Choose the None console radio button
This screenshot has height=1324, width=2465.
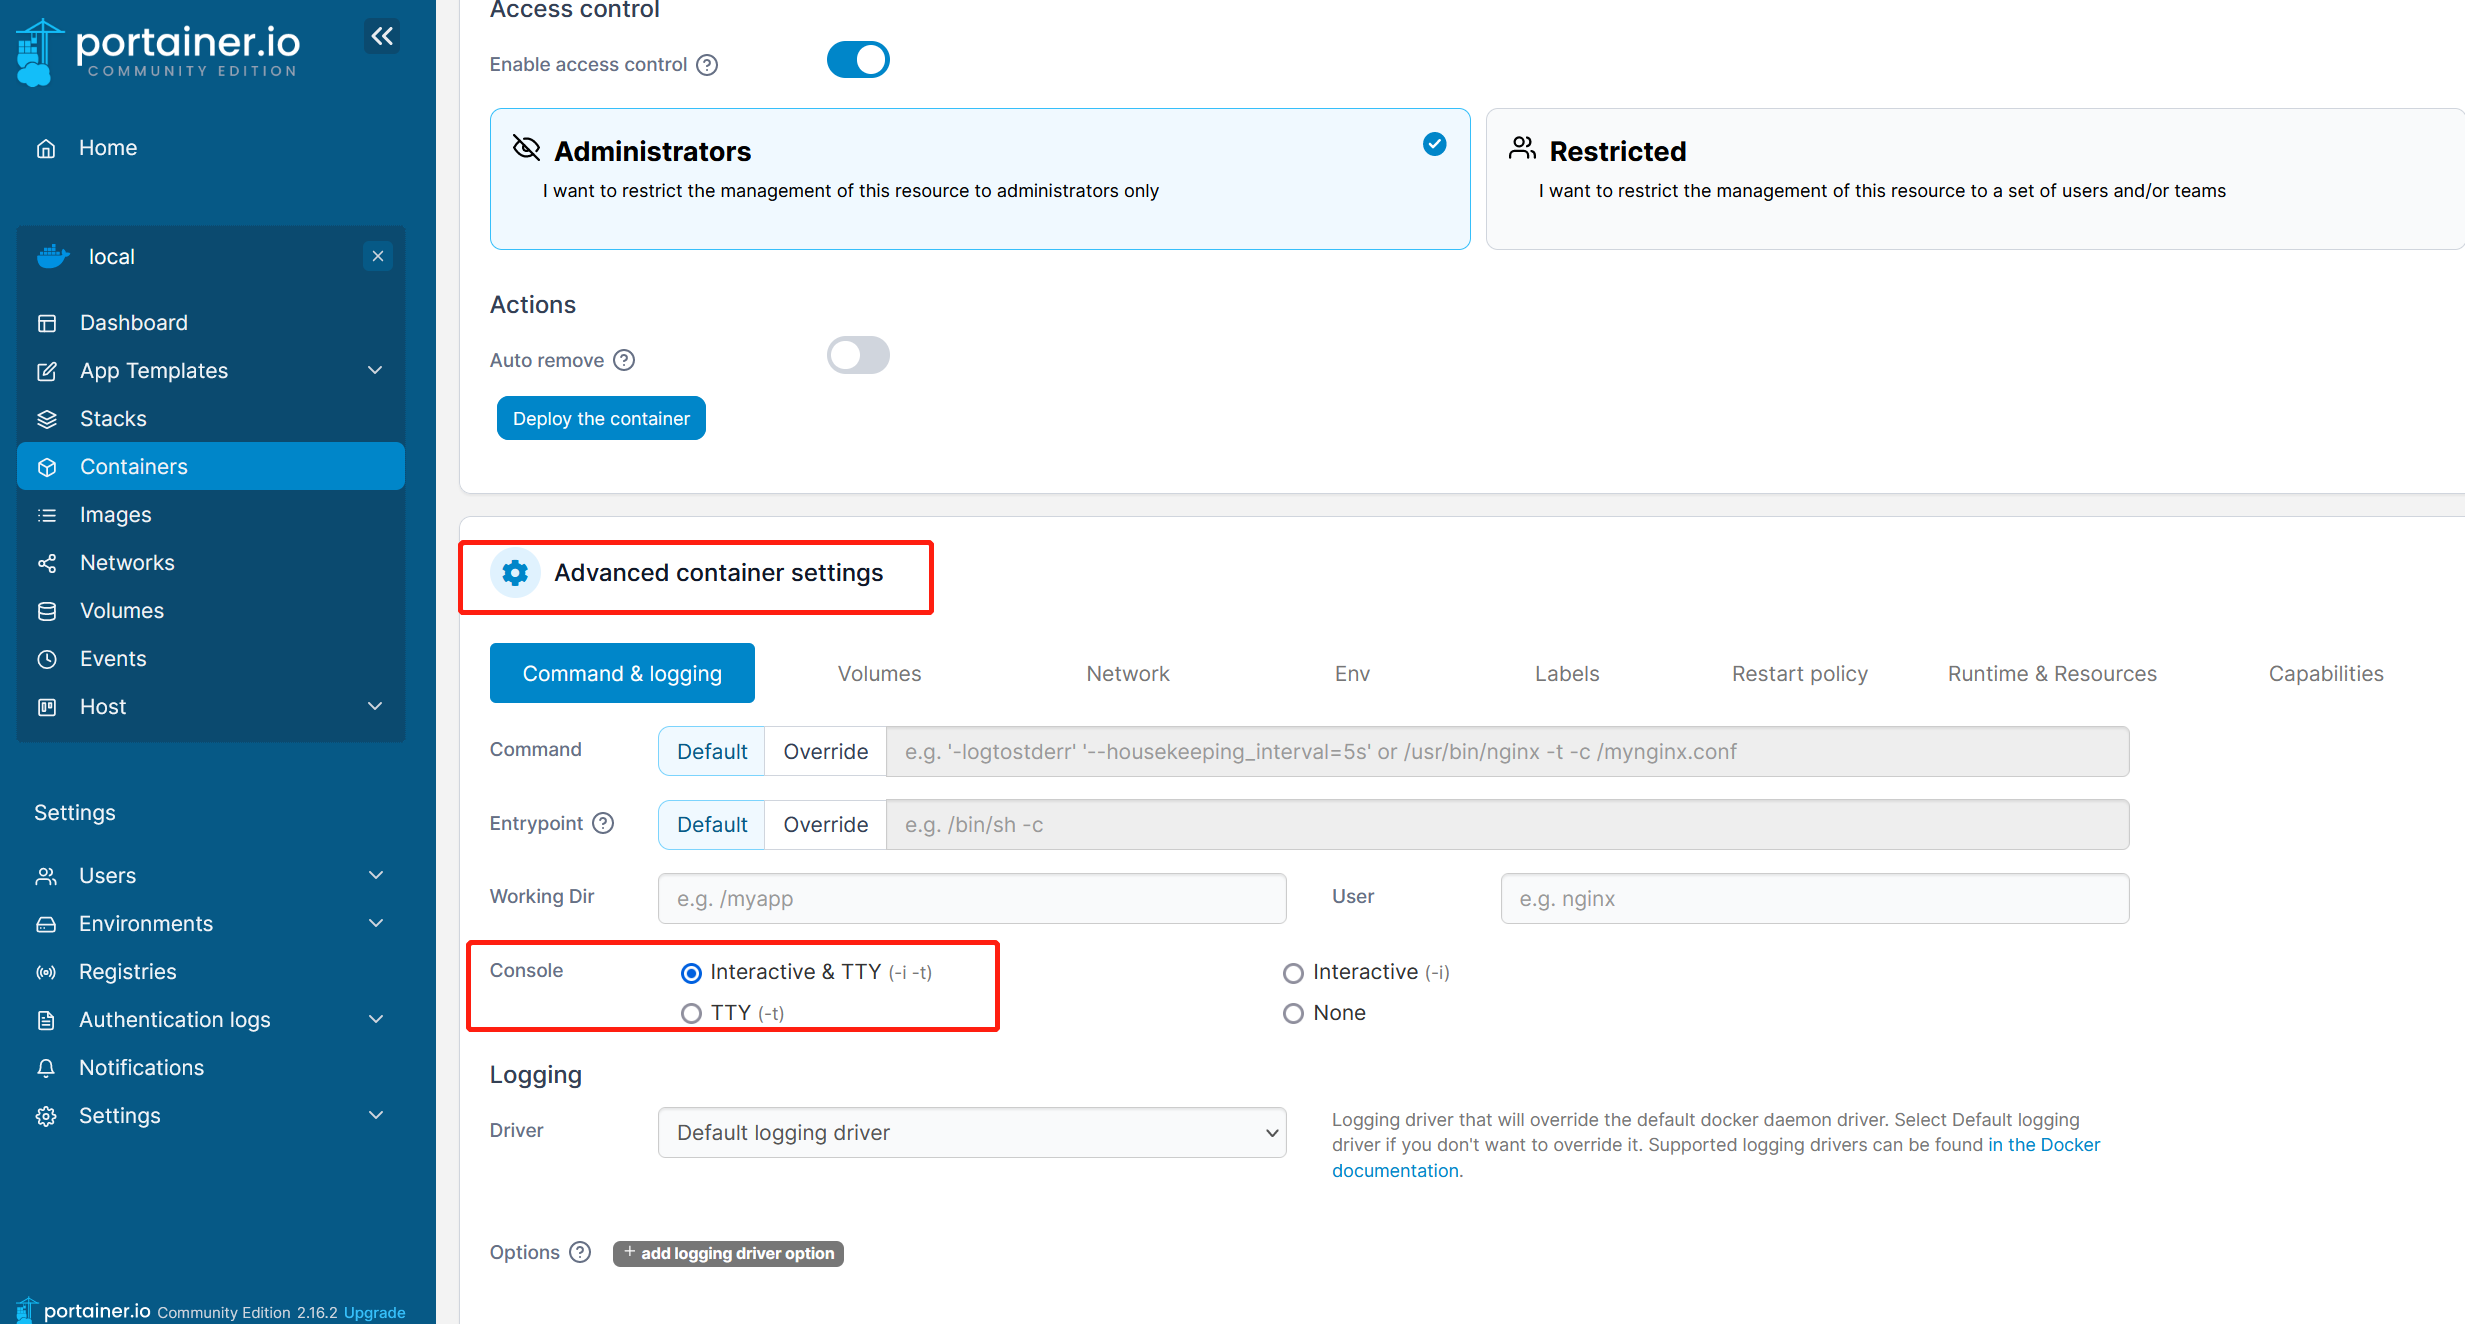[x=1293, y=1013]
